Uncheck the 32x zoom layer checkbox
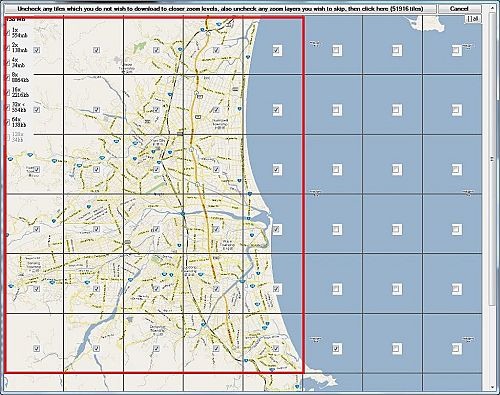The image size is (500, 395). [8, 107]
